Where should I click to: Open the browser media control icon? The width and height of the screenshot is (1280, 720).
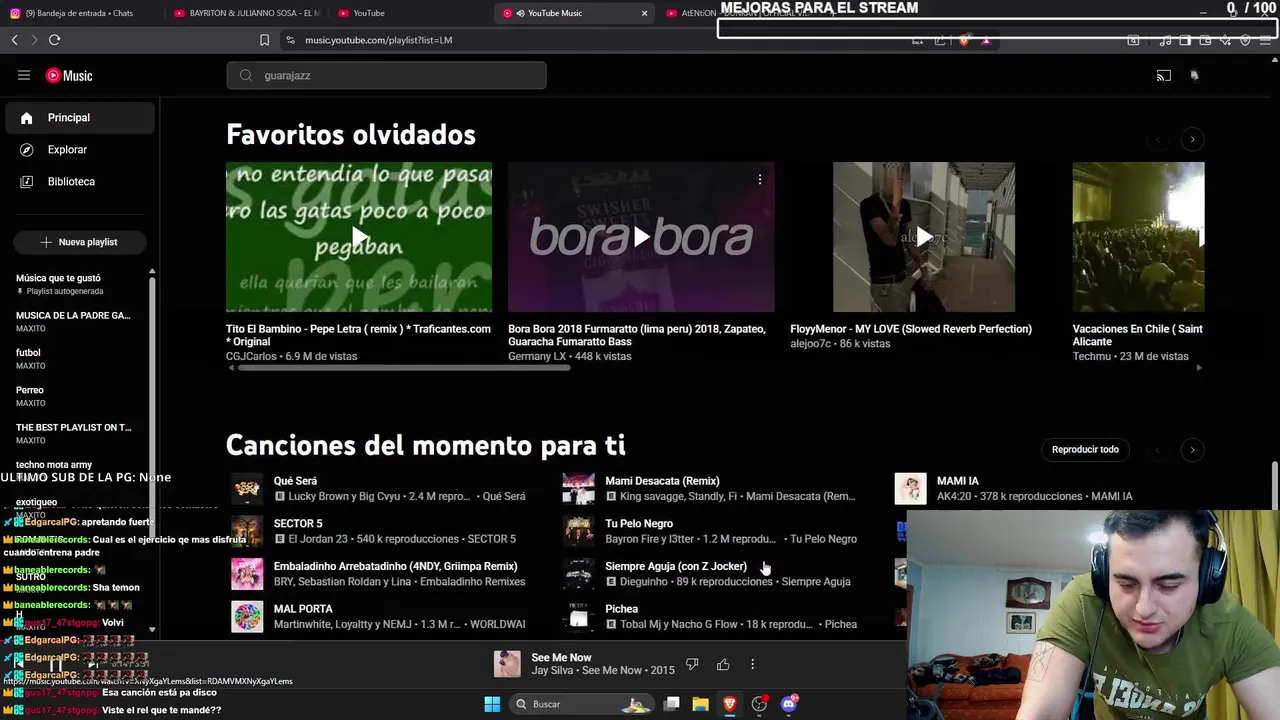[x=1165, y=40]
